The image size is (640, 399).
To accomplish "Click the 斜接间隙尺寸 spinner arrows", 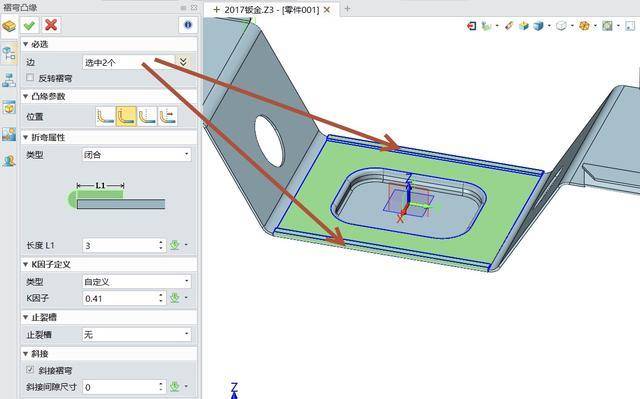I will coord(161,386).
